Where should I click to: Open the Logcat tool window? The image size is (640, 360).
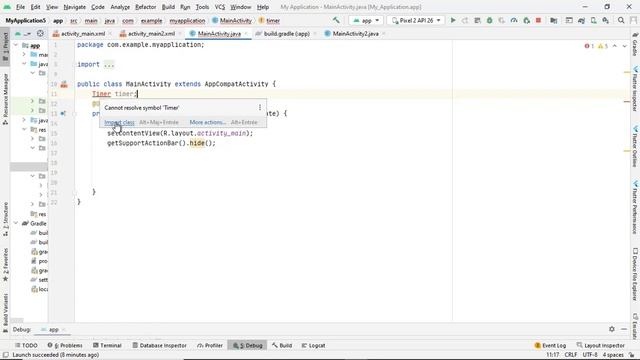313,345
